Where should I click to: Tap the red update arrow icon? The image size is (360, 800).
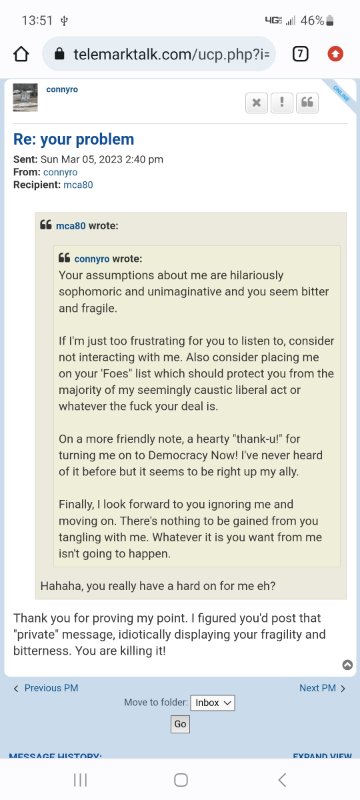(335, 54)
